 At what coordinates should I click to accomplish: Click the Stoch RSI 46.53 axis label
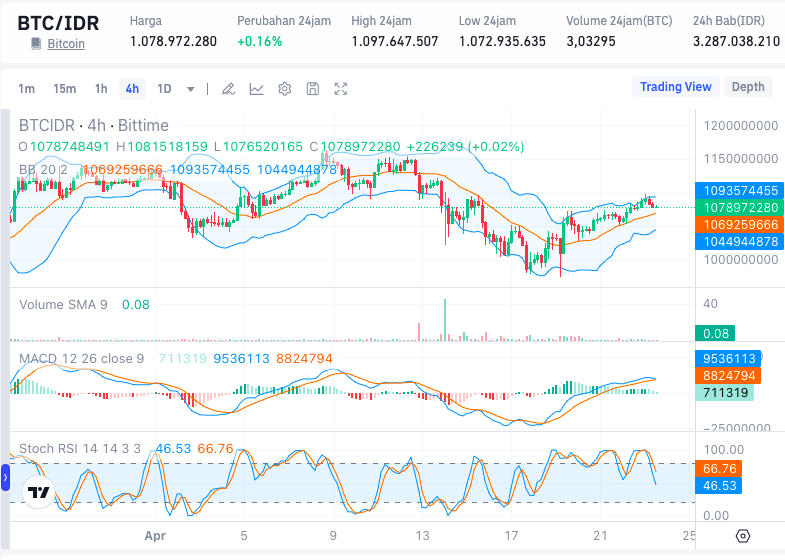click(x=719, y=485)
